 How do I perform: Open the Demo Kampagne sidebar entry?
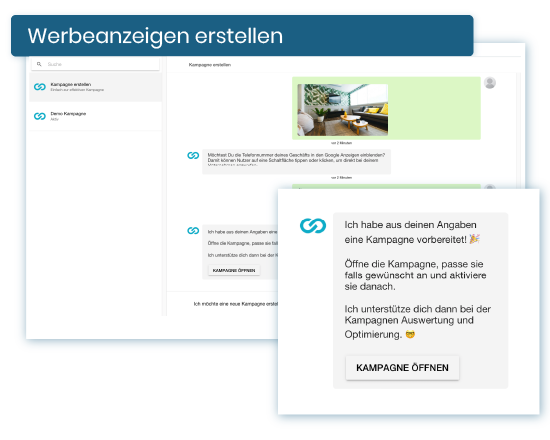coord(95,116)
